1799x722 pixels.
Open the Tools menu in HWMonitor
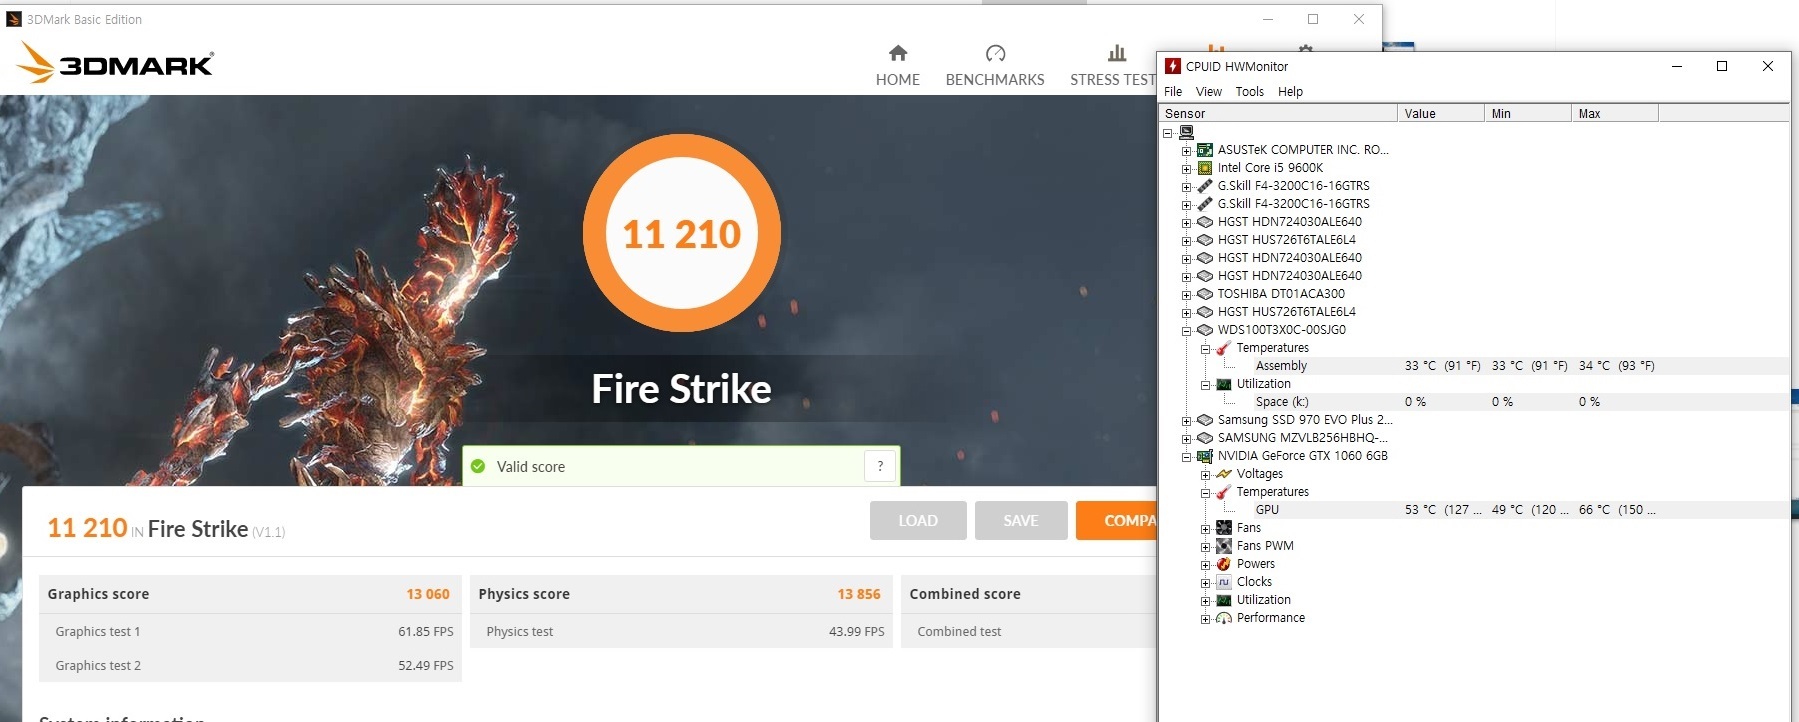(x=1250, y=91)
